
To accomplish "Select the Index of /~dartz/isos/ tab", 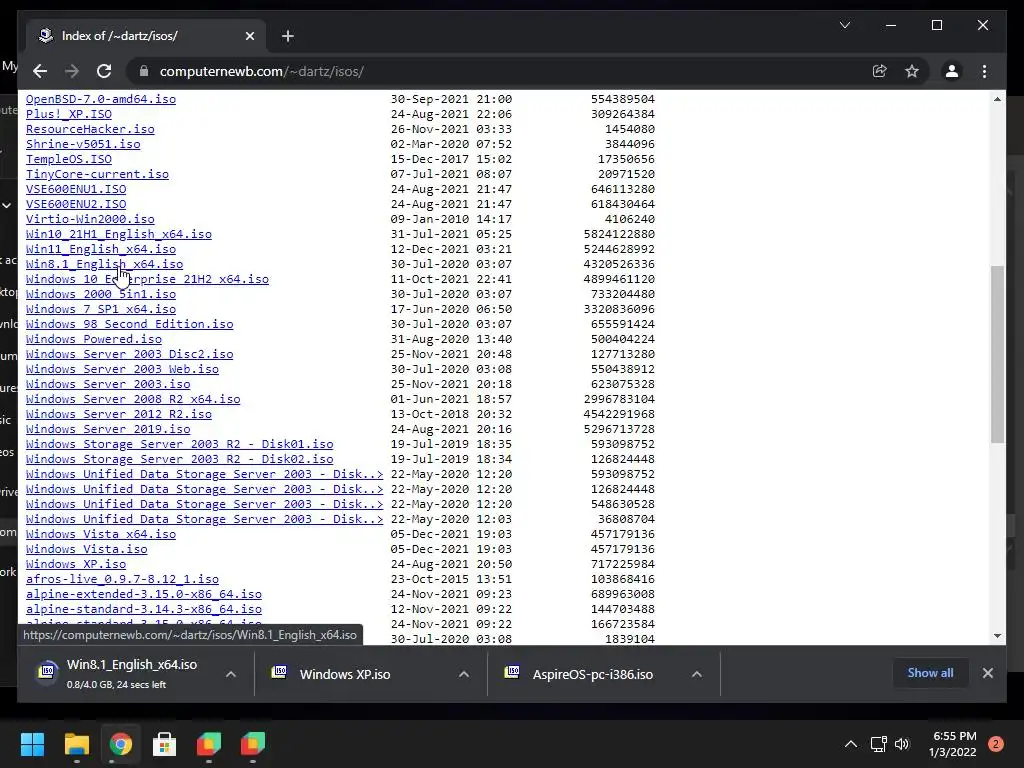I will [x=146, y=35].
